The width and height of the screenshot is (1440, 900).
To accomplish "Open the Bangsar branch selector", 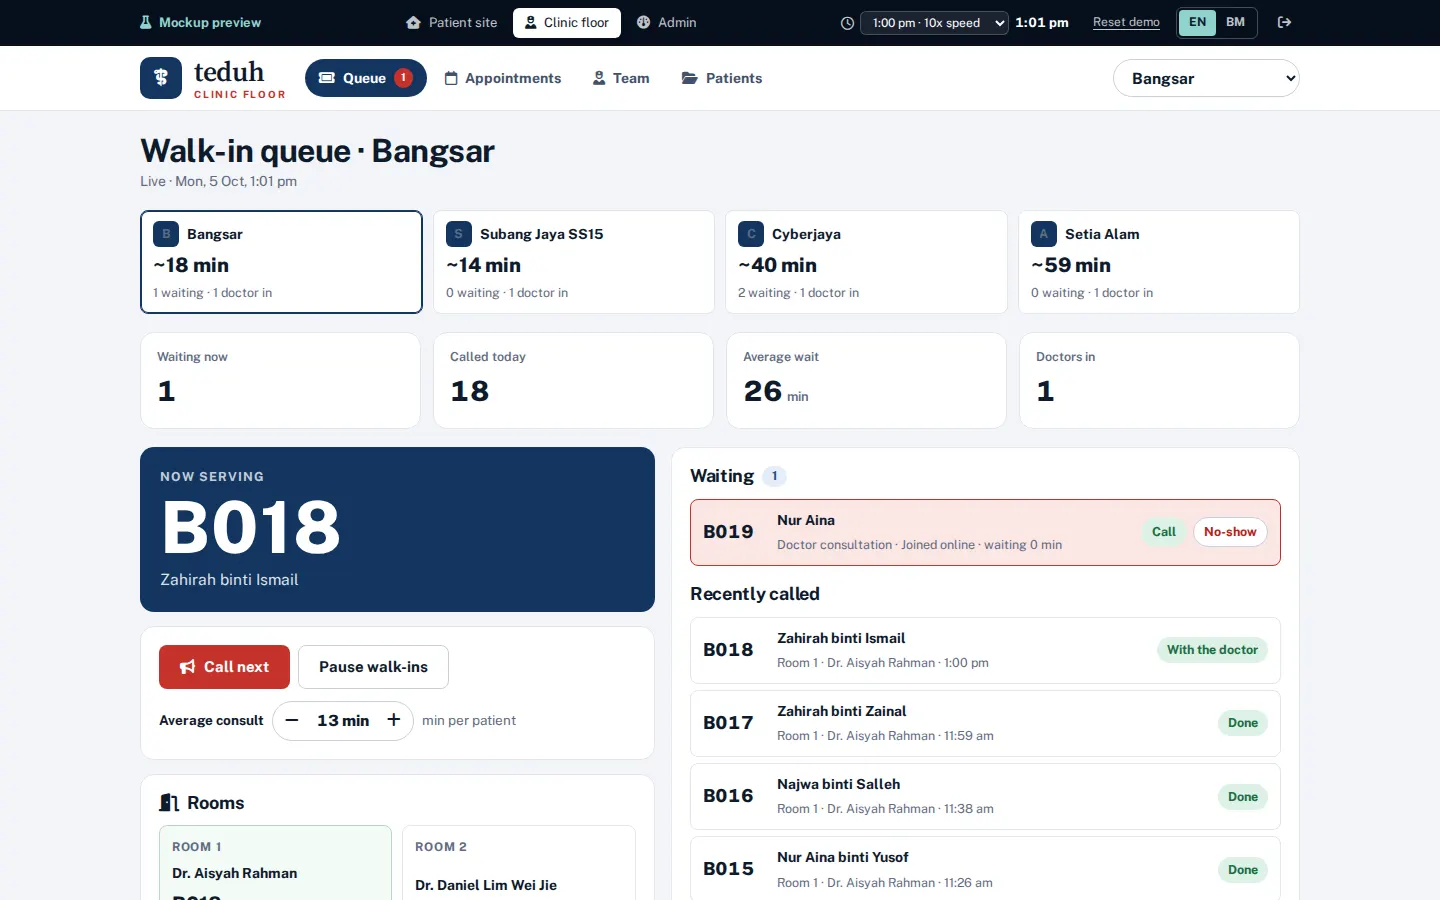I will [x=1206, y=78].
